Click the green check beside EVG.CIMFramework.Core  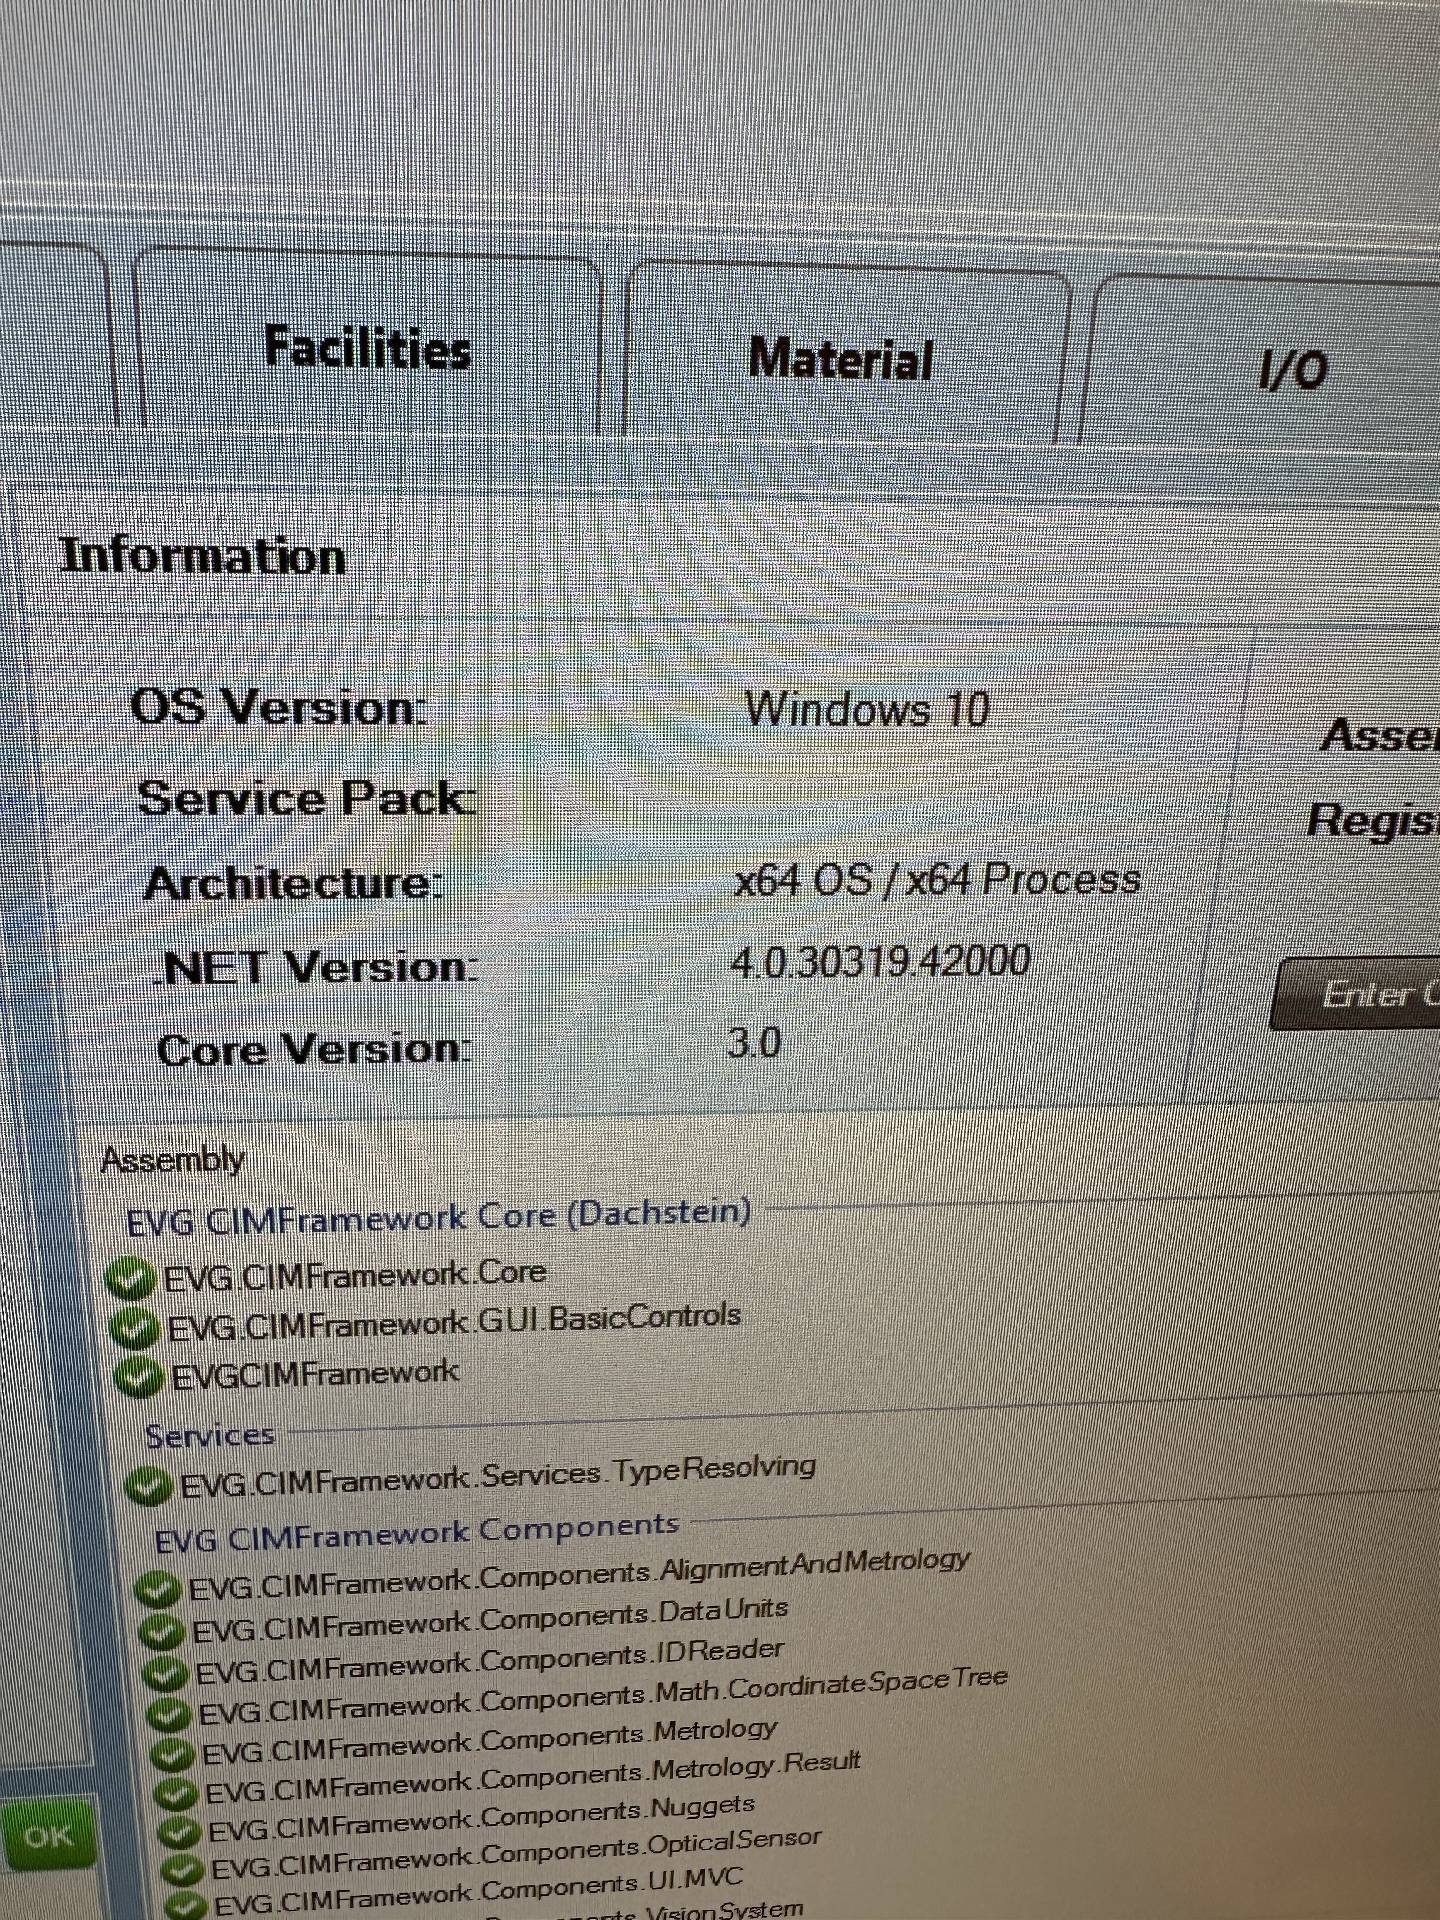coord(129,1280)
